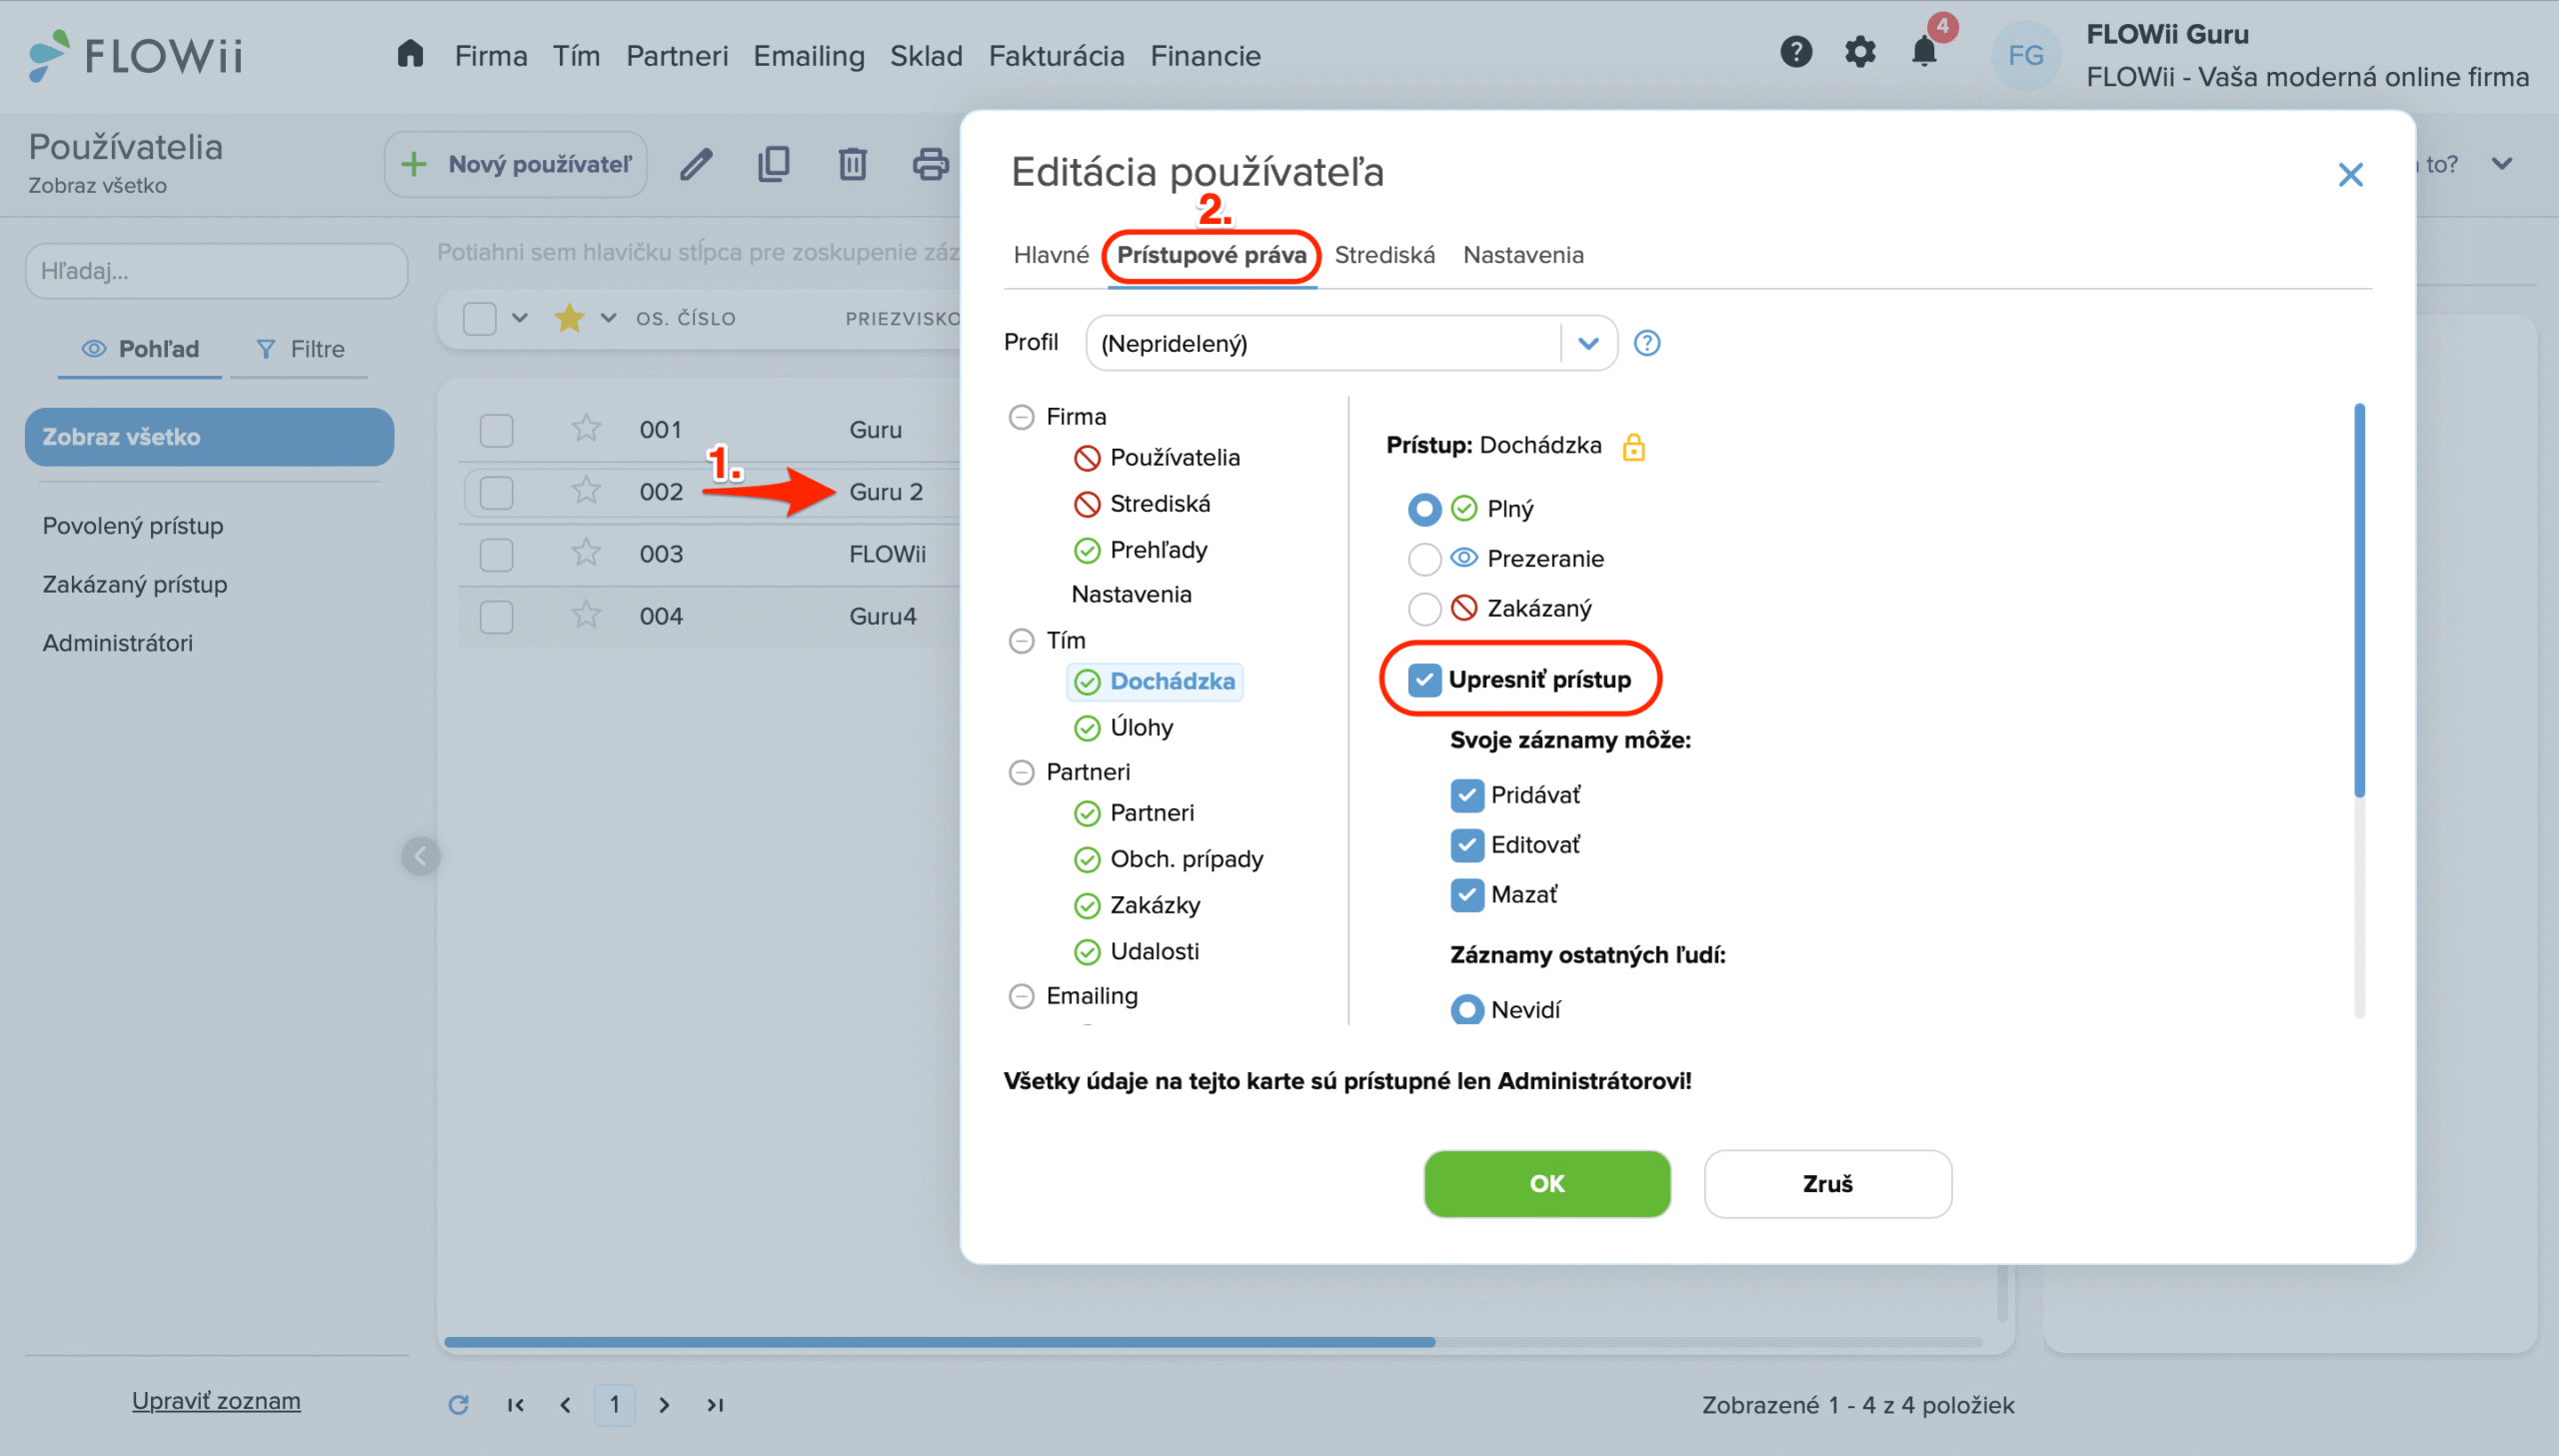The image size is (2559, 1456).
Task: Click the green OK button
Action: [1546, 1183]
